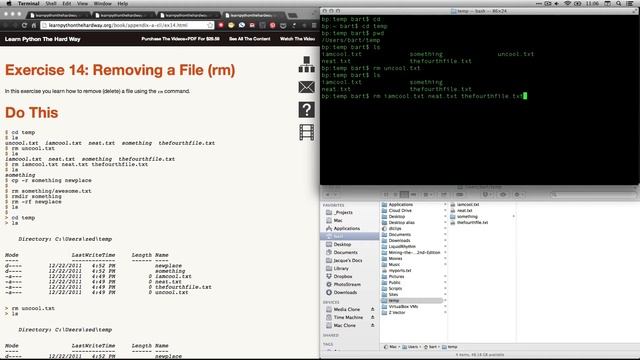Expand the Documents folder arrow in the column

(x=445, y=234)
